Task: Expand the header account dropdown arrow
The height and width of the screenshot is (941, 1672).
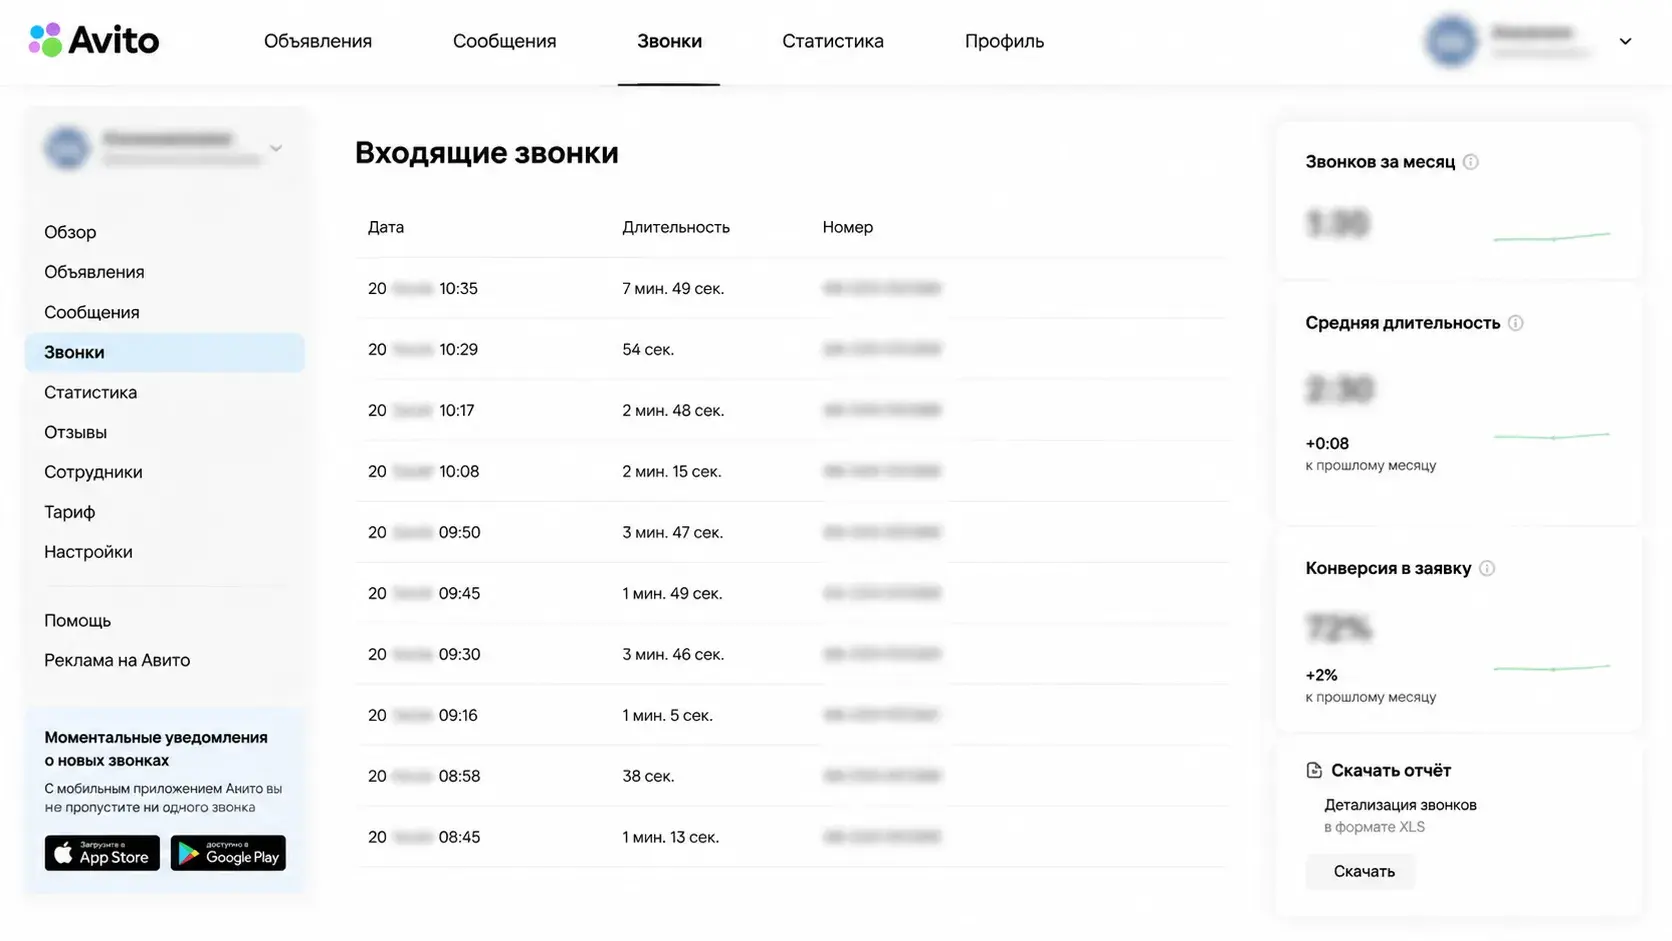Action: coord(1625,41)
